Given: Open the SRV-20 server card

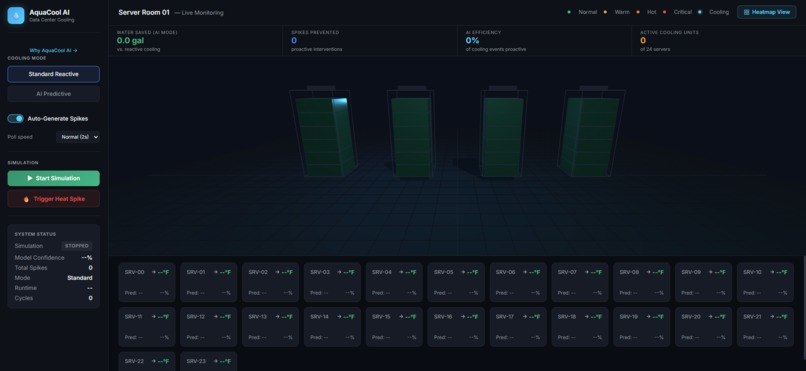Looking at the screenshot, I should pos(703,327).
